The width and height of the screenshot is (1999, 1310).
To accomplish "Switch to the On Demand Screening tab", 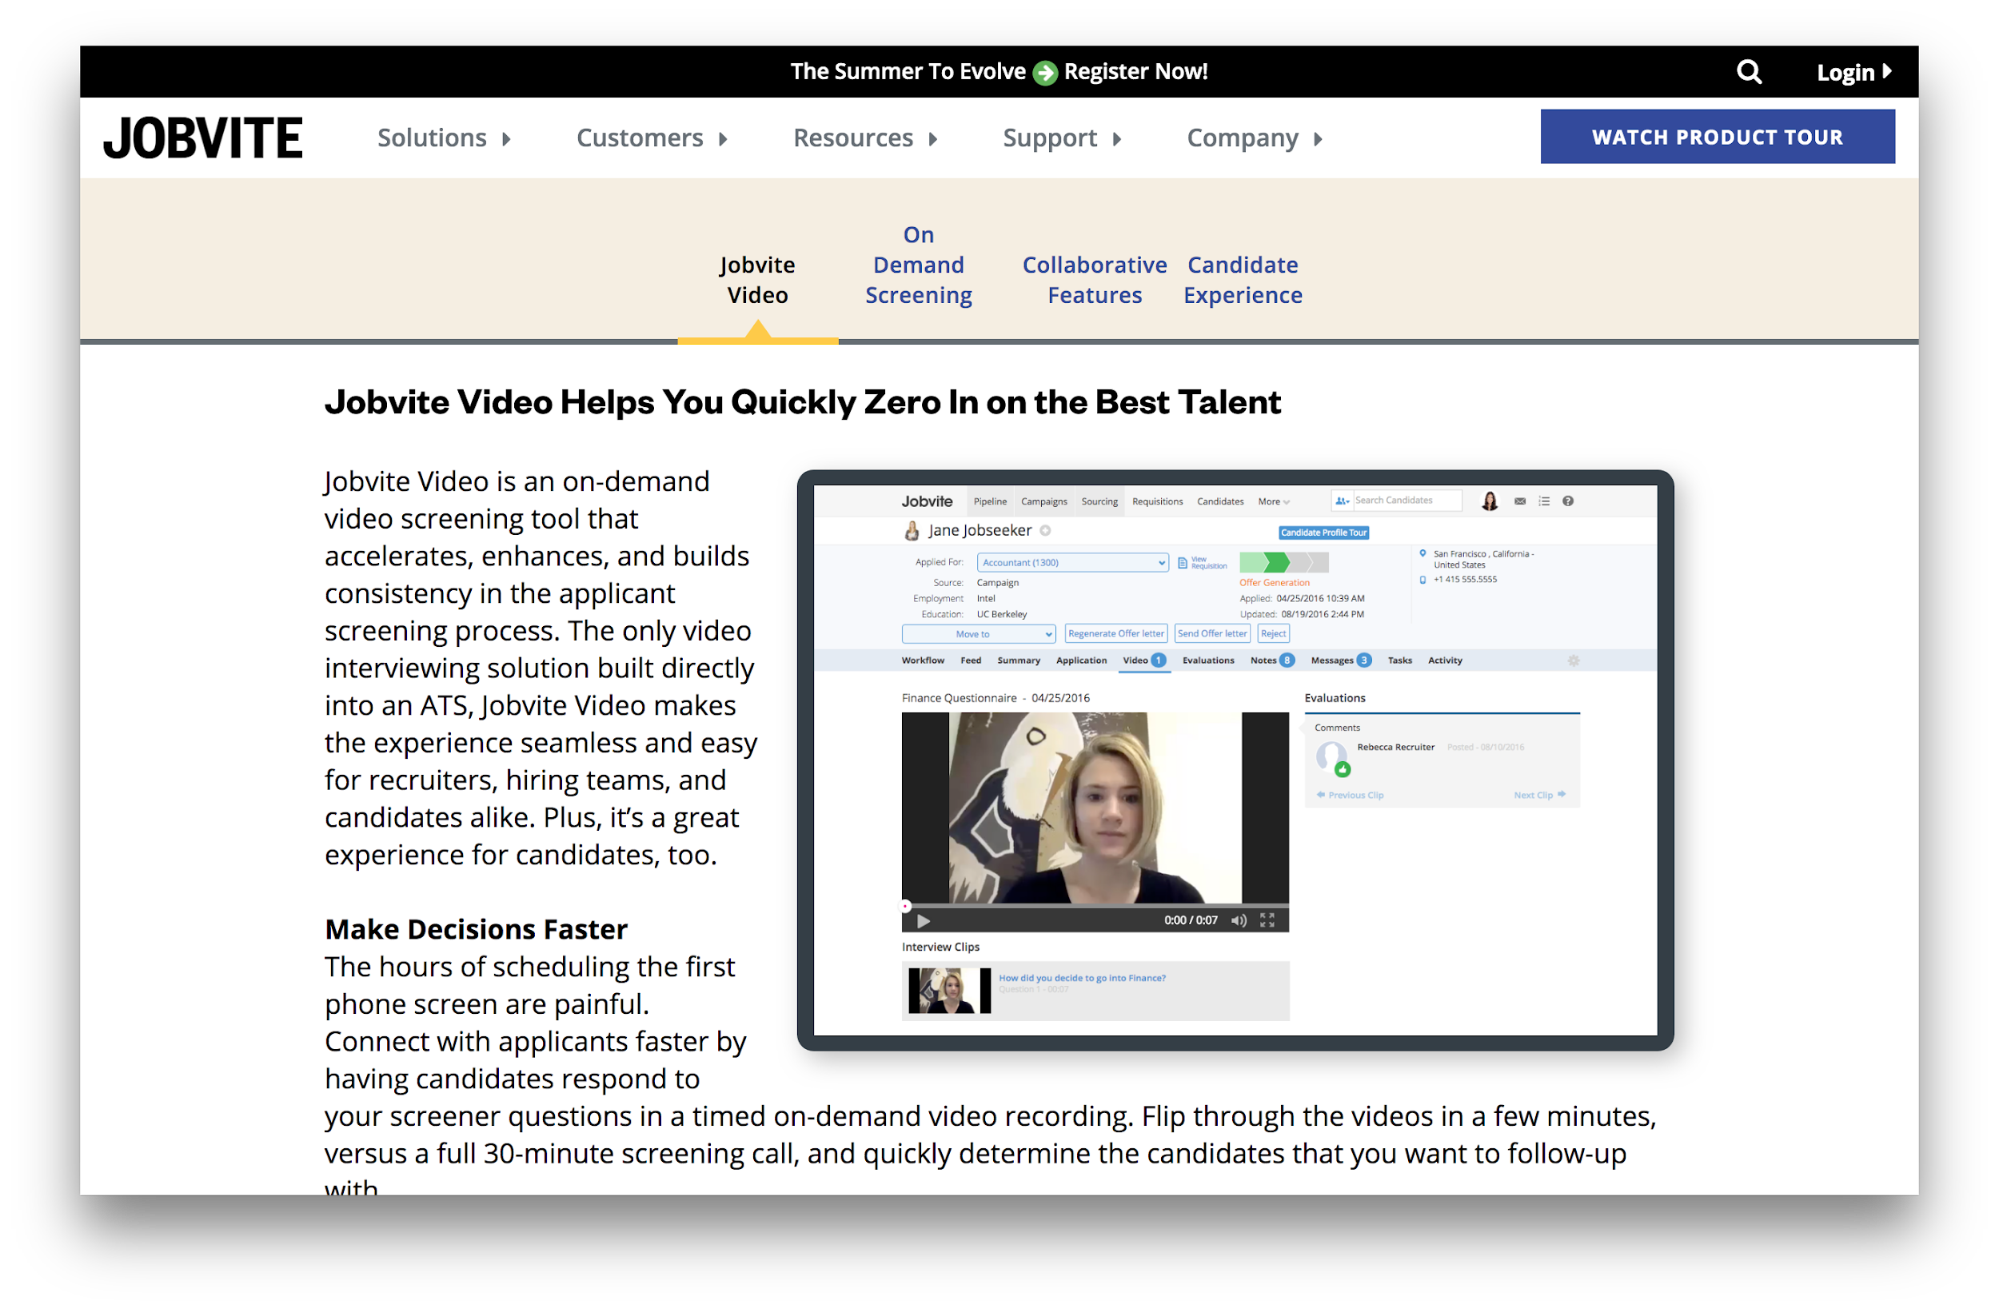I will tap(918, 265).
